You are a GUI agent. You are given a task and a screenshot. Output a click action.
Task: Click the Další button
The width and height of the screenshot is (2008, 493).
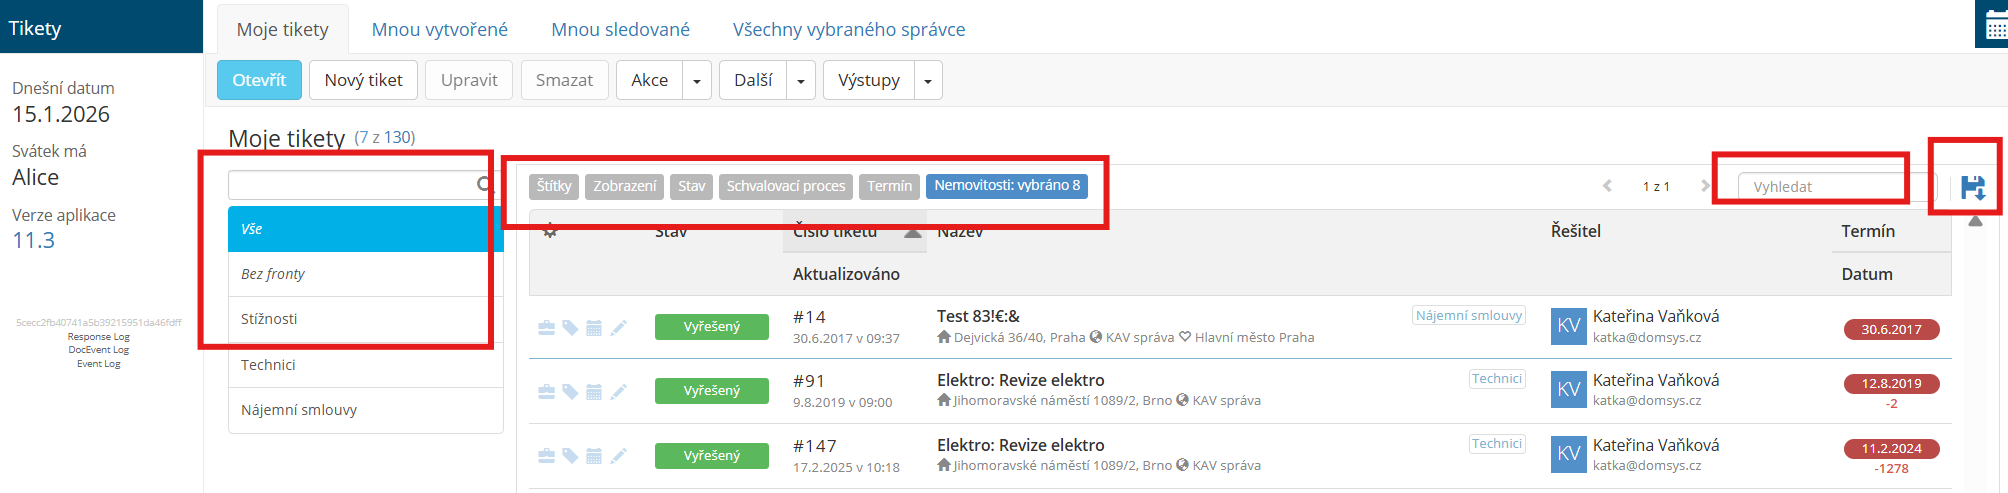(x=753, y=80)
